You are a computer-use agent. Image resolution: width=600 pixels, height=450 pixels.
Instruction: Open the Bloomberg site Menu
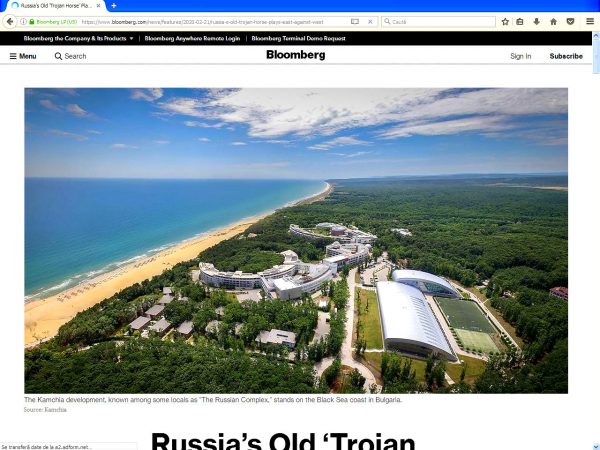tap(23, 56)
